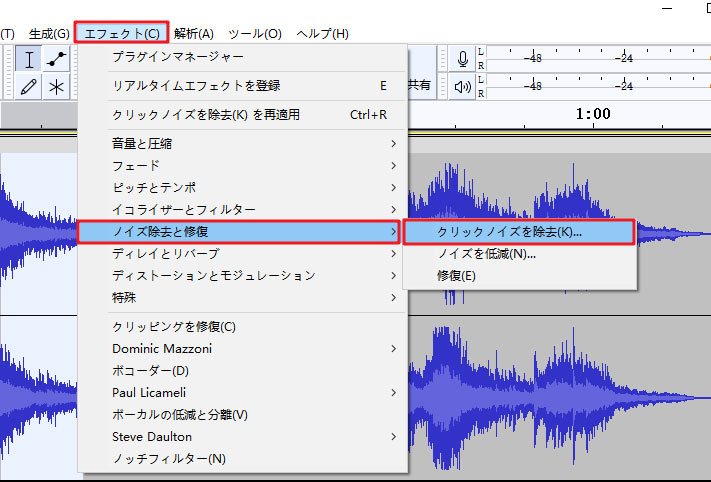Select the pencil Draw tool
Image resolution: width=711 pixels, height=482 pixels.
coord(28,86)
